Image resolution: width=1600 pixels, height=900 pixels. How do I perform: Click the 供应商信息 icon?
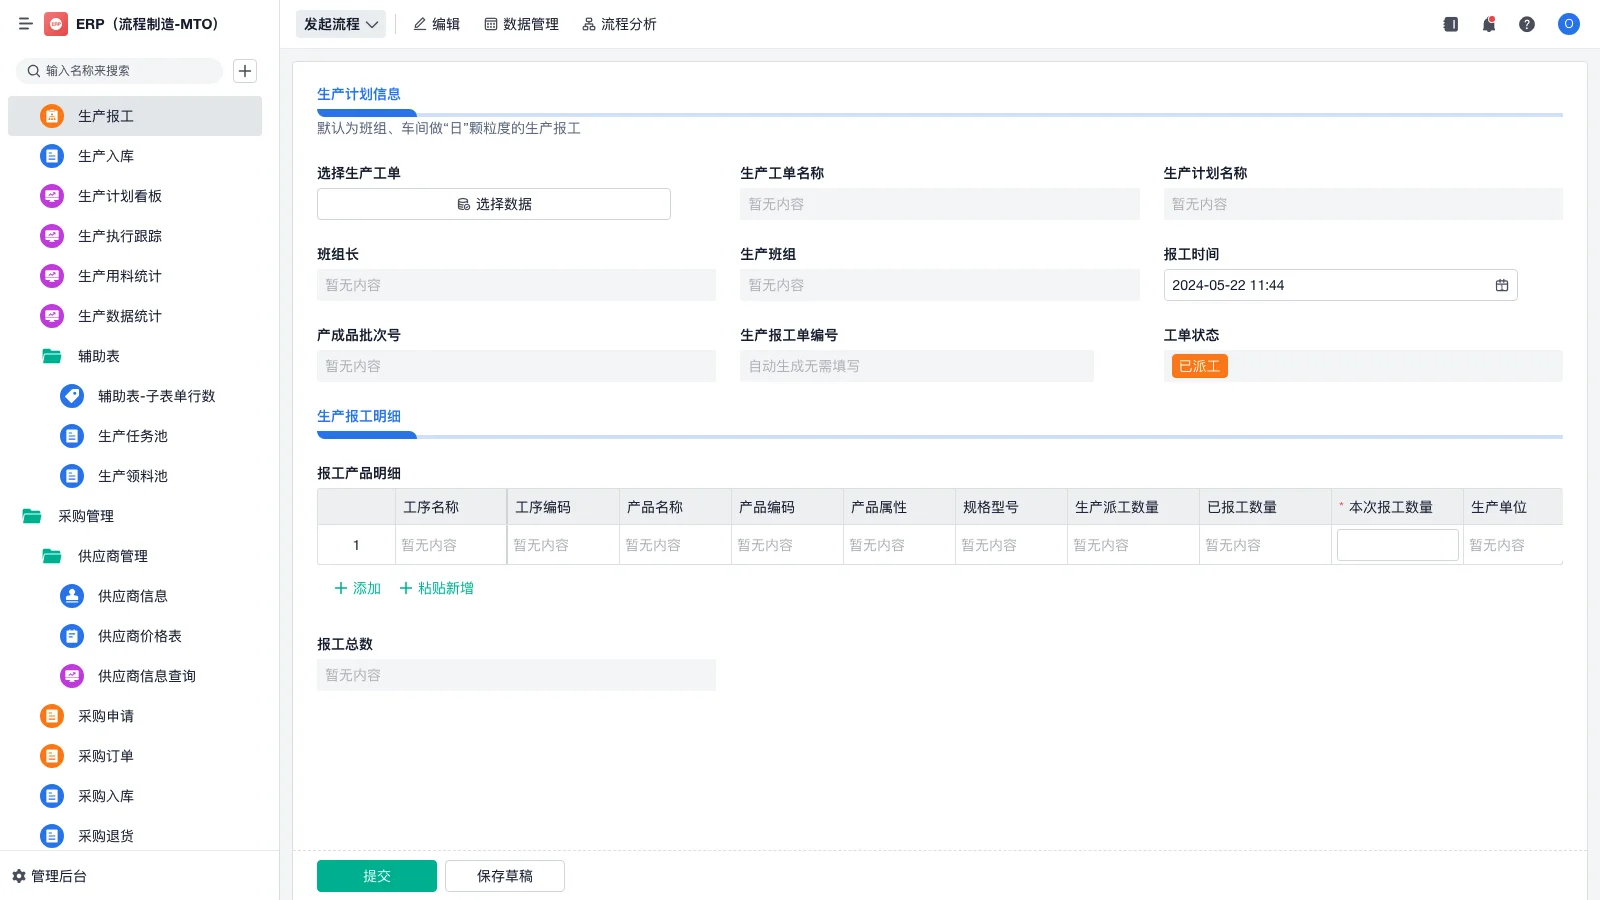pos(72,596)
